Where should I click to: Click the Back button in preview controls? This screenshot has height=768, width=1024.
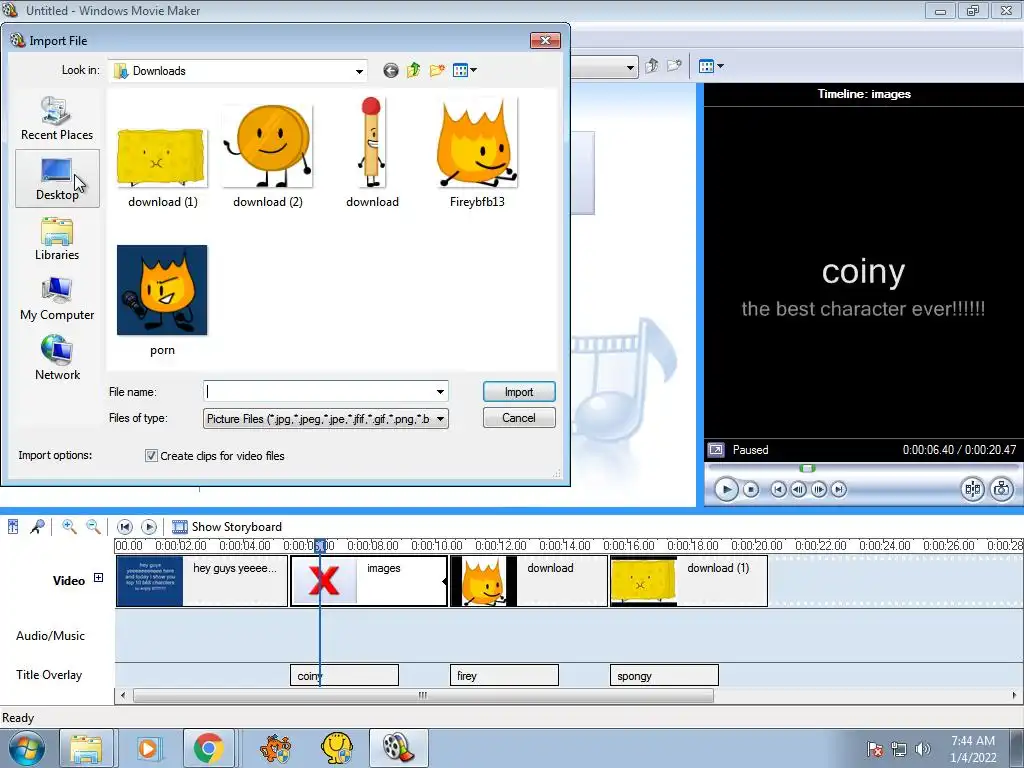point(778,489)
